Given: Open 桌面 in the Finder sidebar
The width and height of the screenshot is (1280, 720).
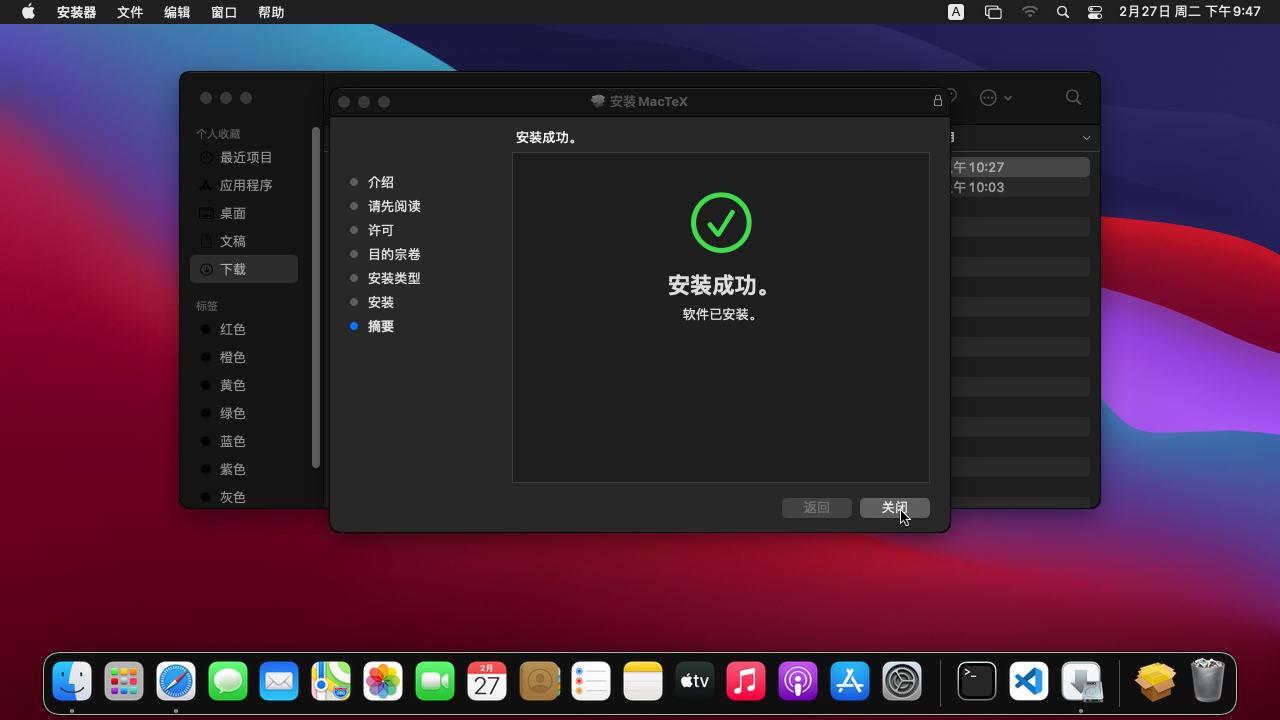Looking at the screenshot, I should pos(244,213).
